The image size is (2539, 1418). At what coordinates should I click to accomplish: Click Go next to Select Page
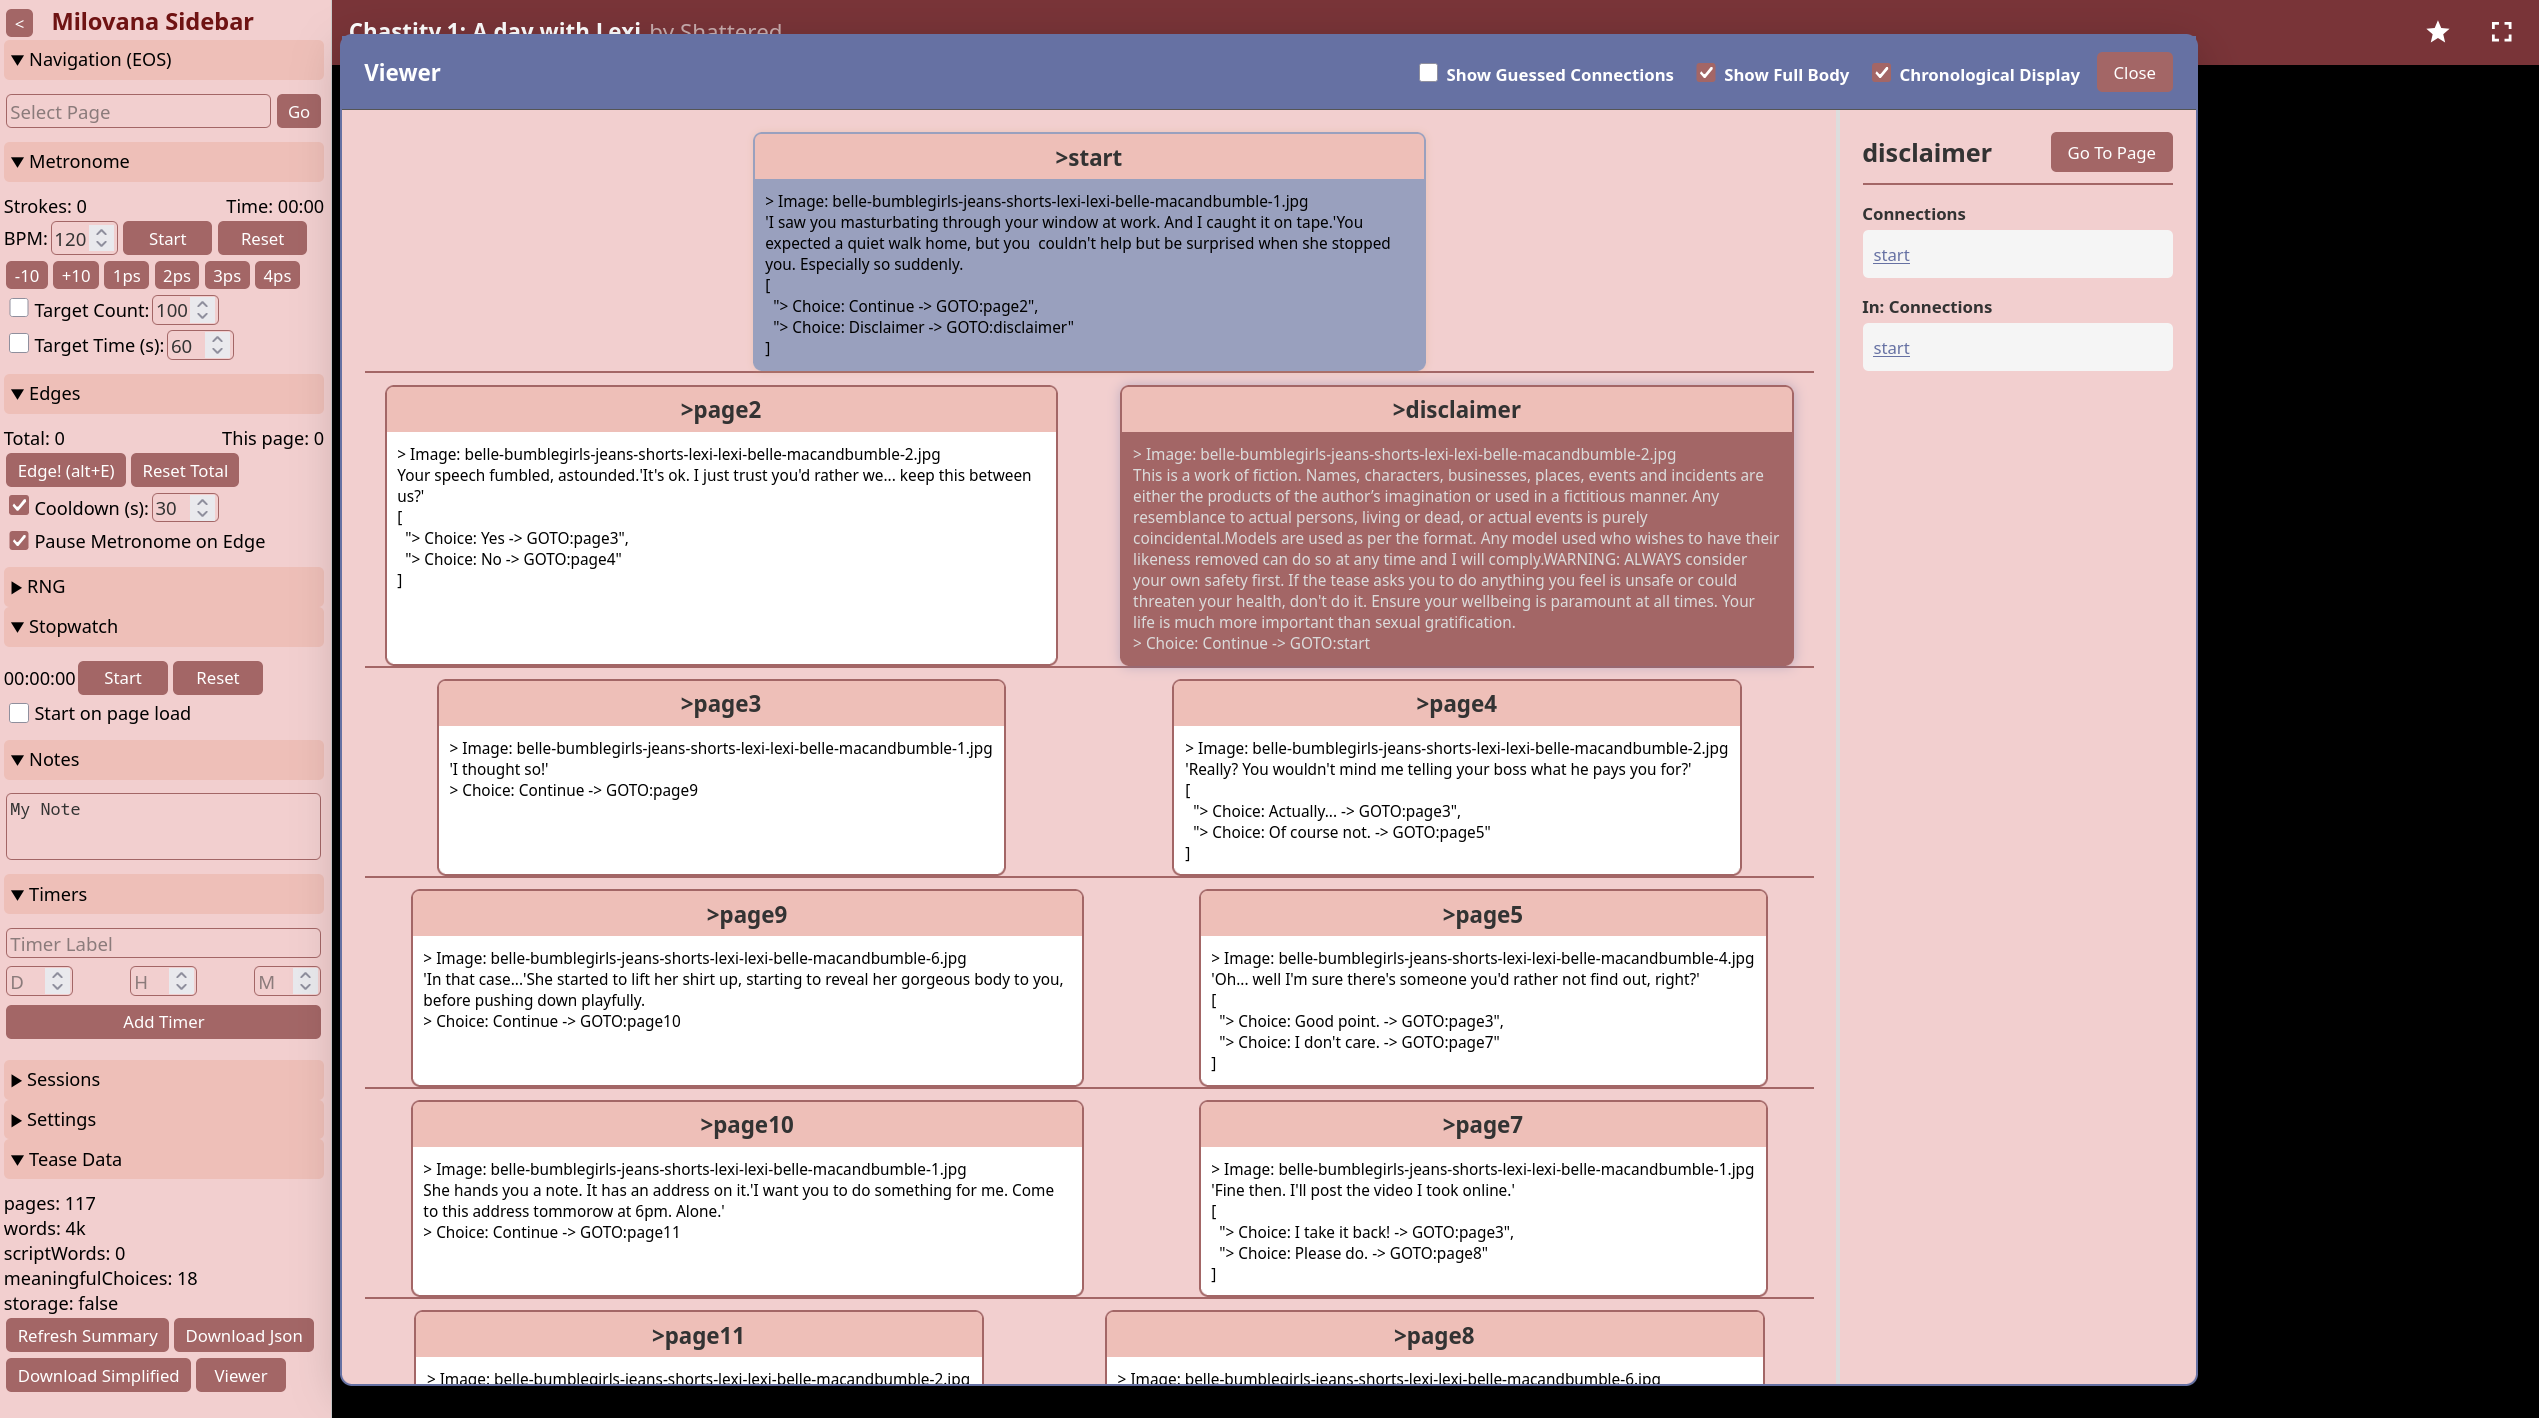[299, 112]
